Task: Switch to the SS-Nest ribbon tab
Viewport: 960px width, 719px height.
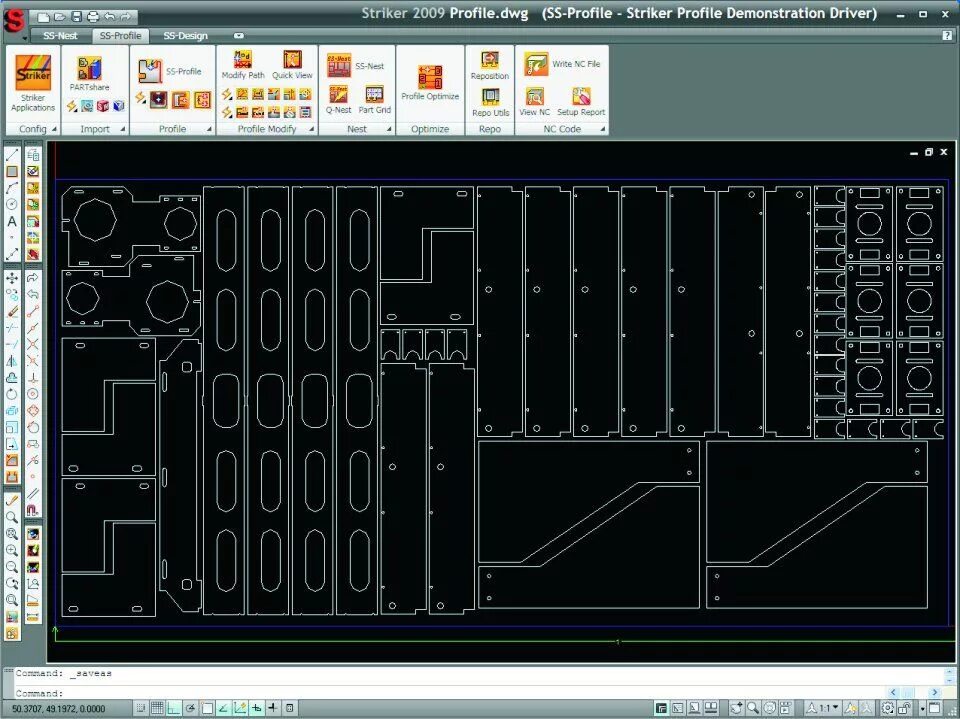Action: pos(60,36)
